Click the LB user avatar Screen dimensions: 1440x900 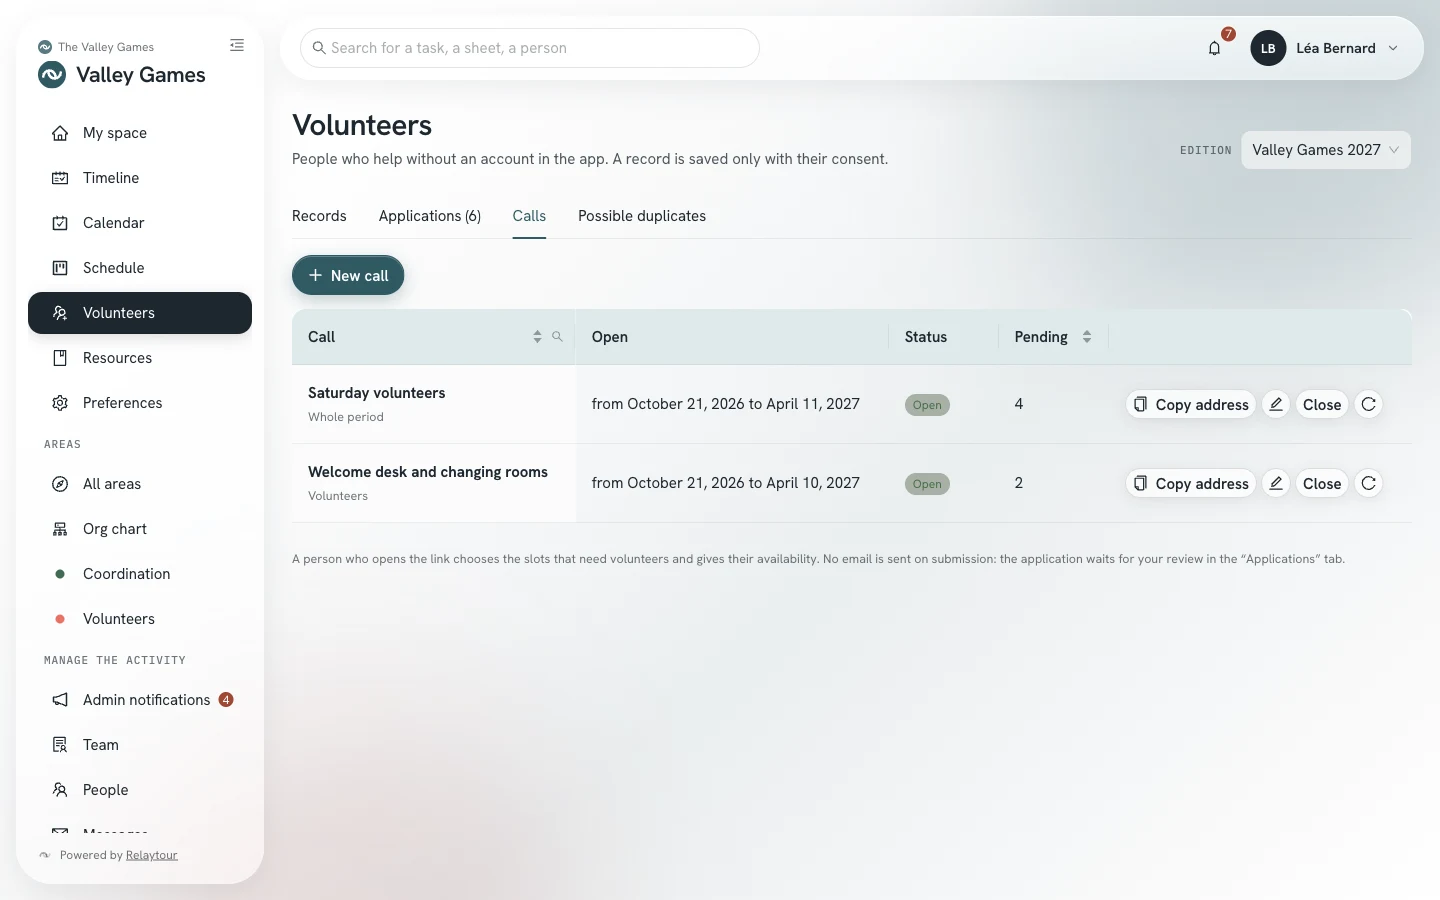pyautogui.click(x=1268, y=48)
